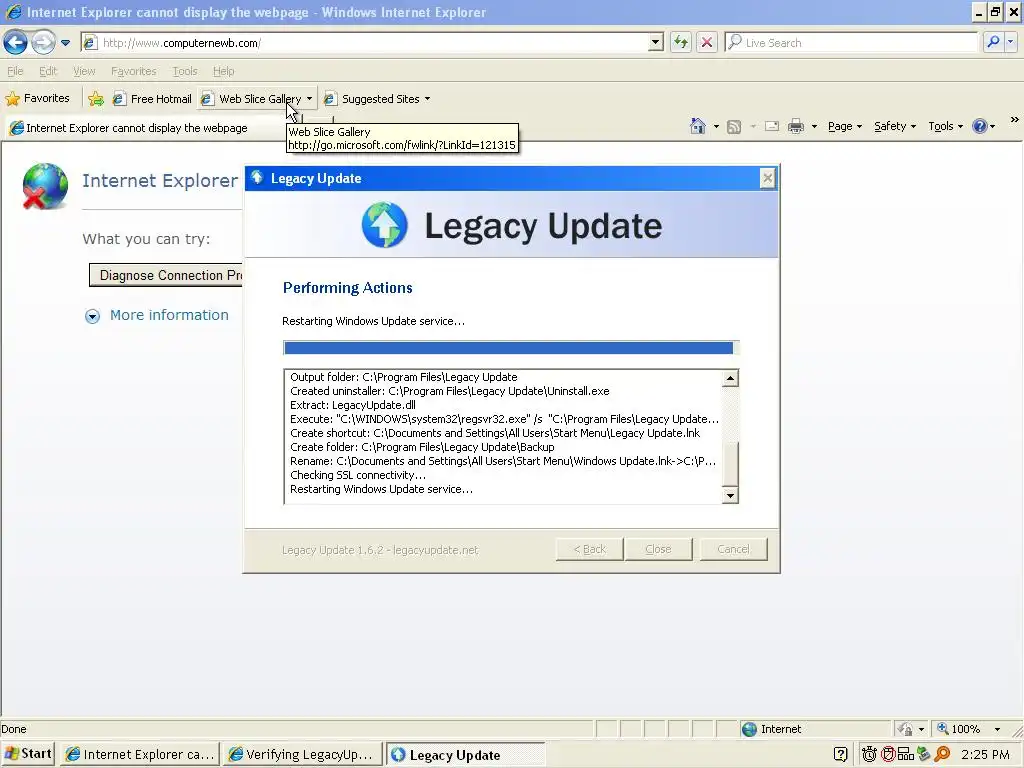Click the alarm clock tray icon
Screen dimensions: 1024x768
pyautogui.click(x=869, y=754)
